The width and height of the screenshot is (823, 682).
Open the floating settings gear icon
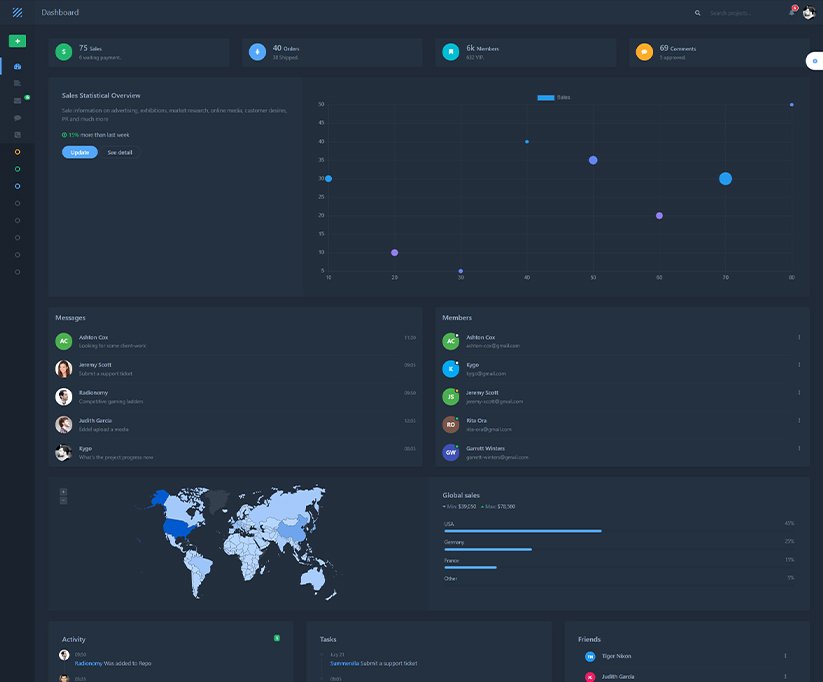tap(815, 61)
